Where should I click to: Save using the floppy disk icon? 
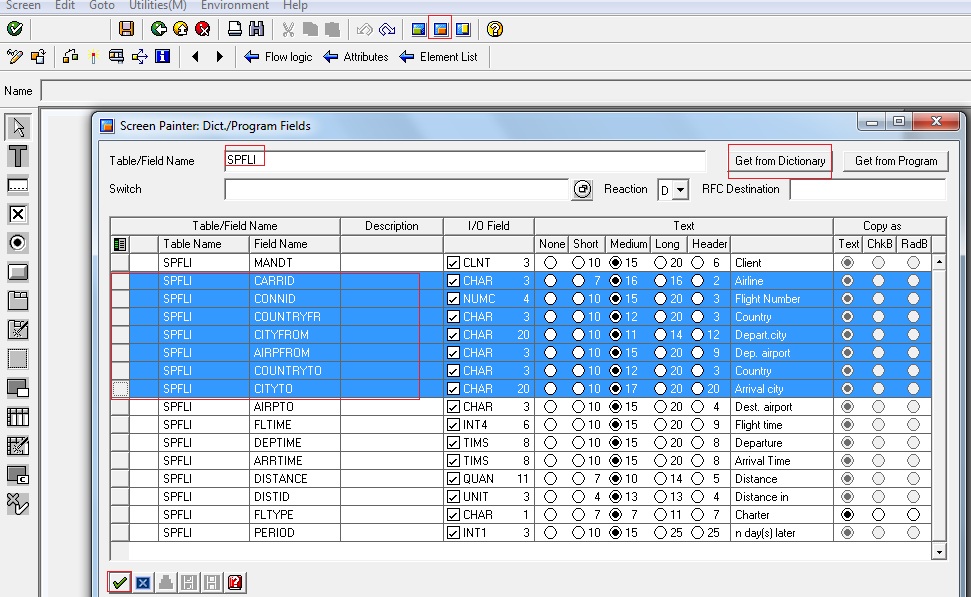(126, 28)
